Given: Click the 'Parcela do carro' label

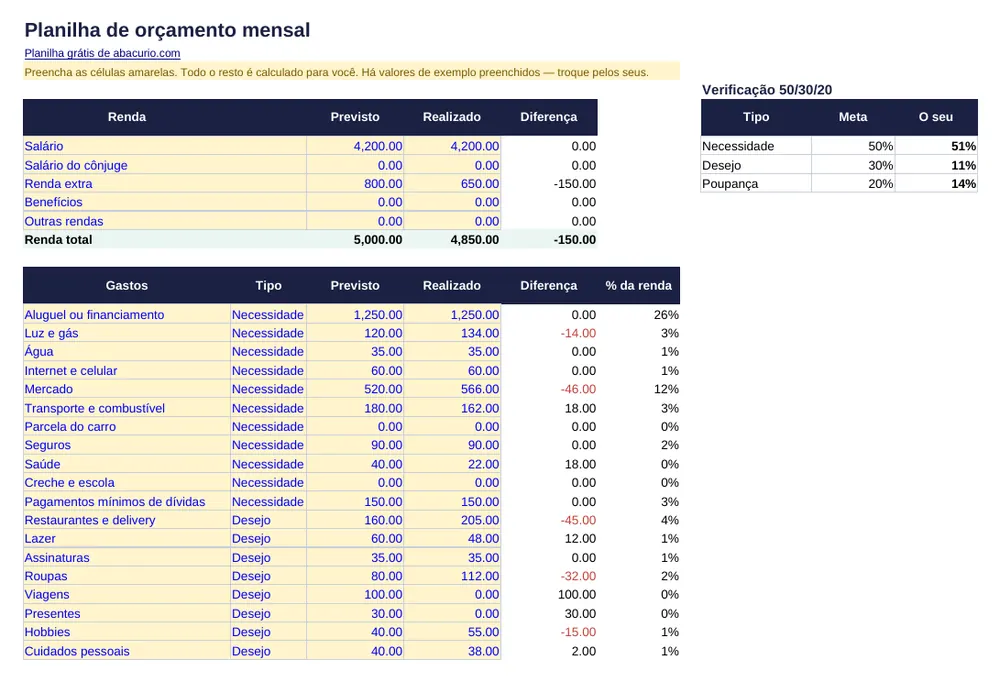Looking at the screenshot, I should click(70, 427).
